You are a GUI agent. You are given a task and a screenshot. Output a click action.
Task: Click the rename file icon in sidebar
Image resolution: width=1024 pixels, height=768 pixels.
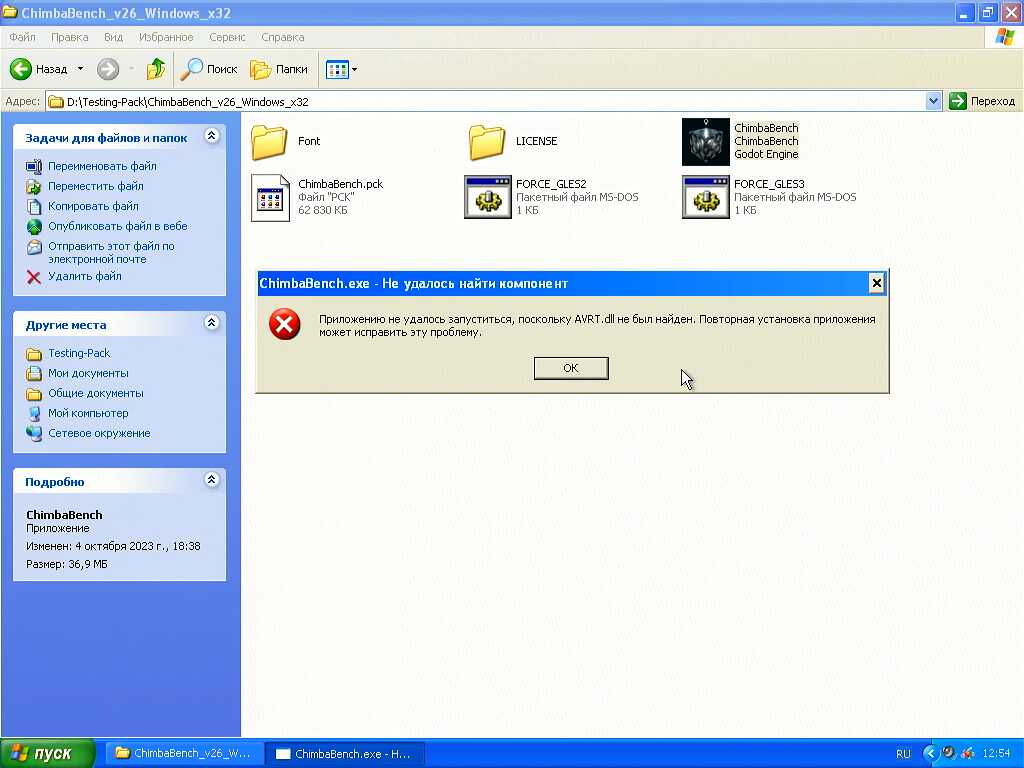click(34, 167)
